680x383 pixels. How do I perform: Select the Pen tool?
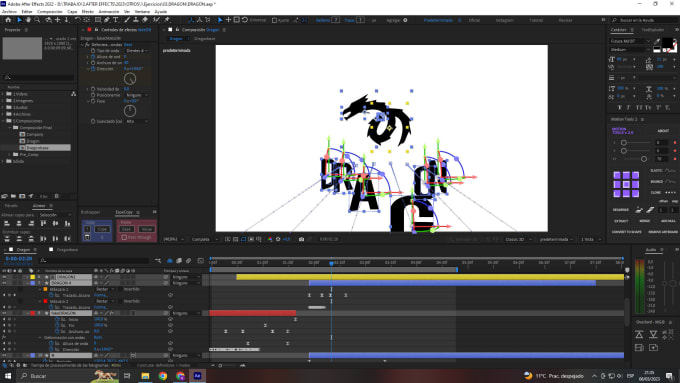tap(107, 20)
